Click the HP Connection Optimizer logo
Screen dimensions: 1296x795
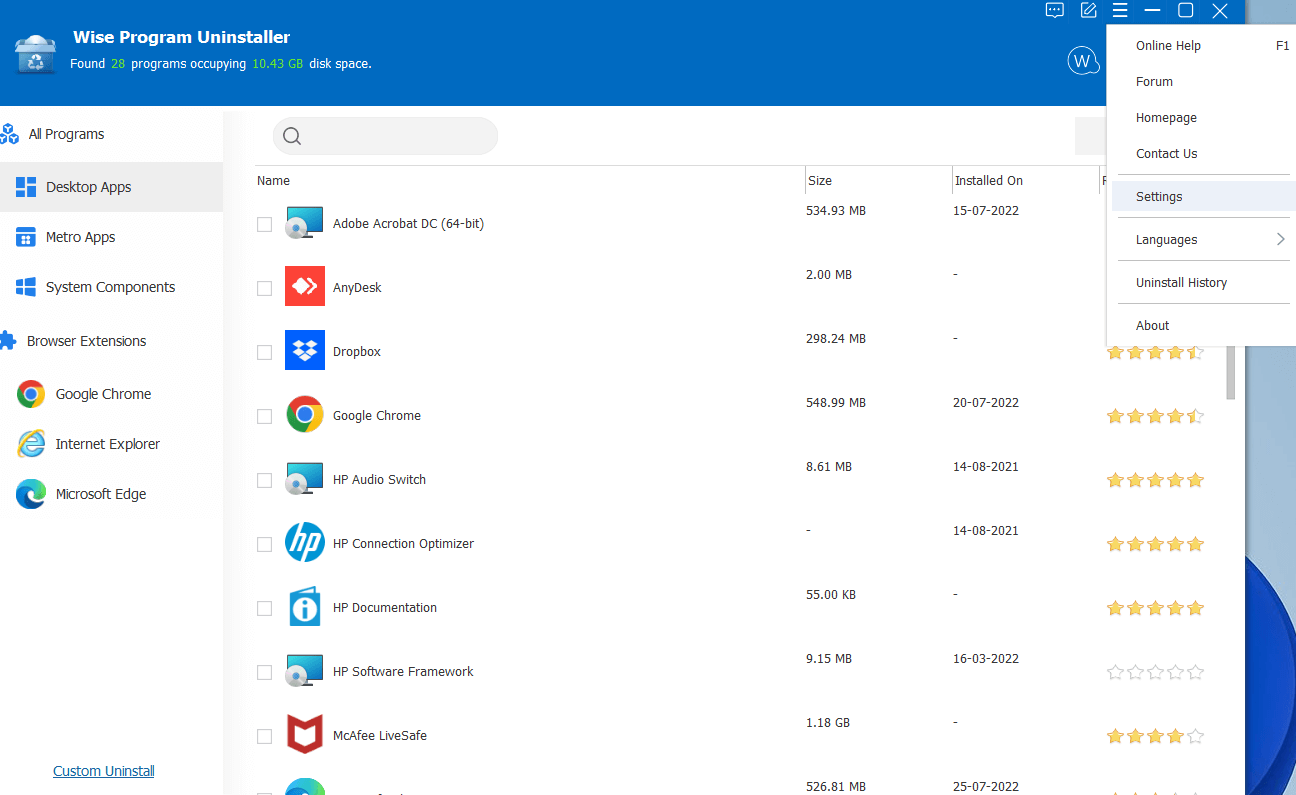304,543
